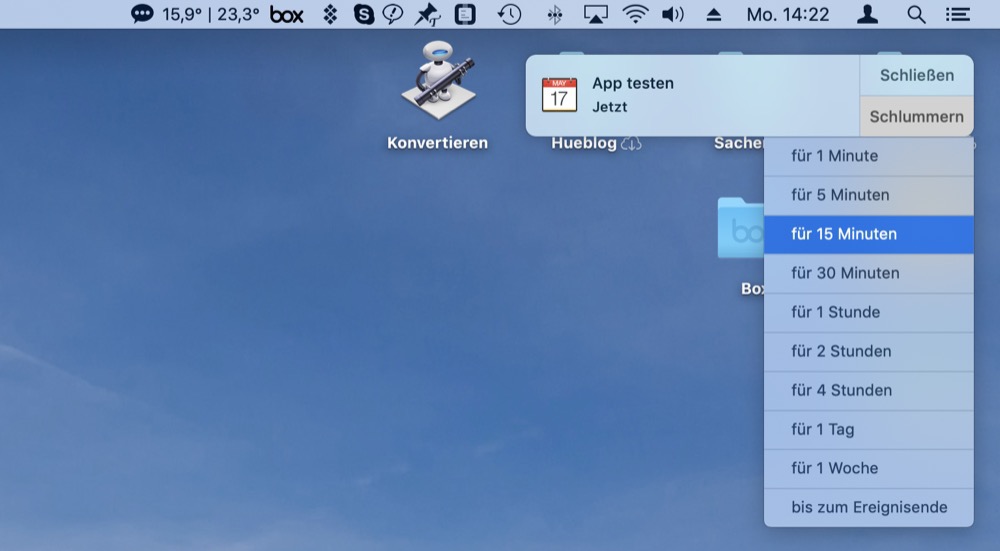1000x551 pixels.
Task: Click the volume speaker icon
Action: click(673, 14)
